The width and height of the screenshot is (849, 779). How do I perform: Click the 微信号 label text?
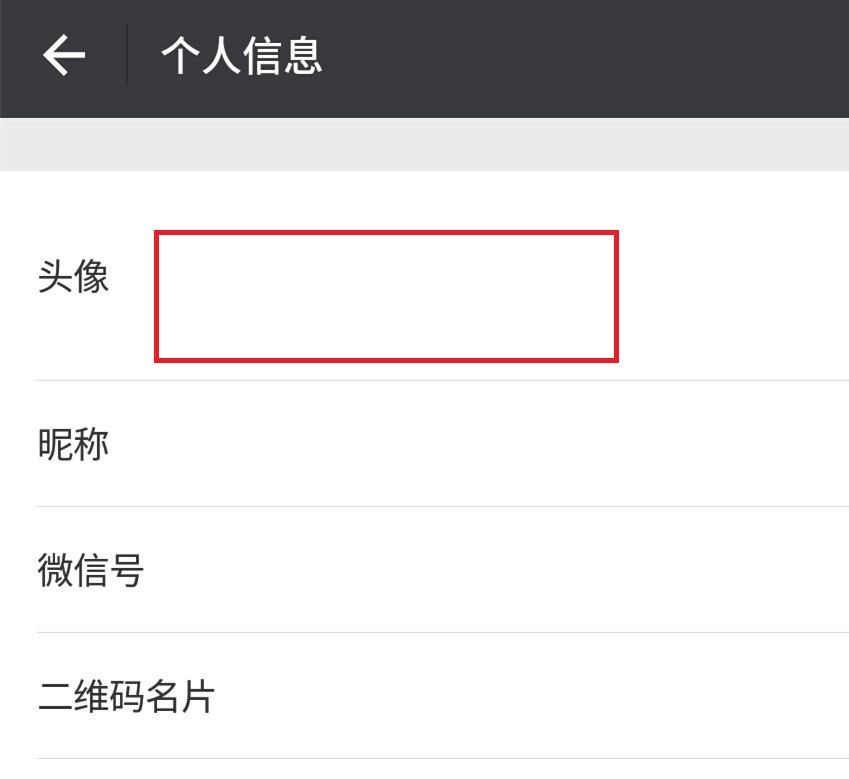click(90, 569)
